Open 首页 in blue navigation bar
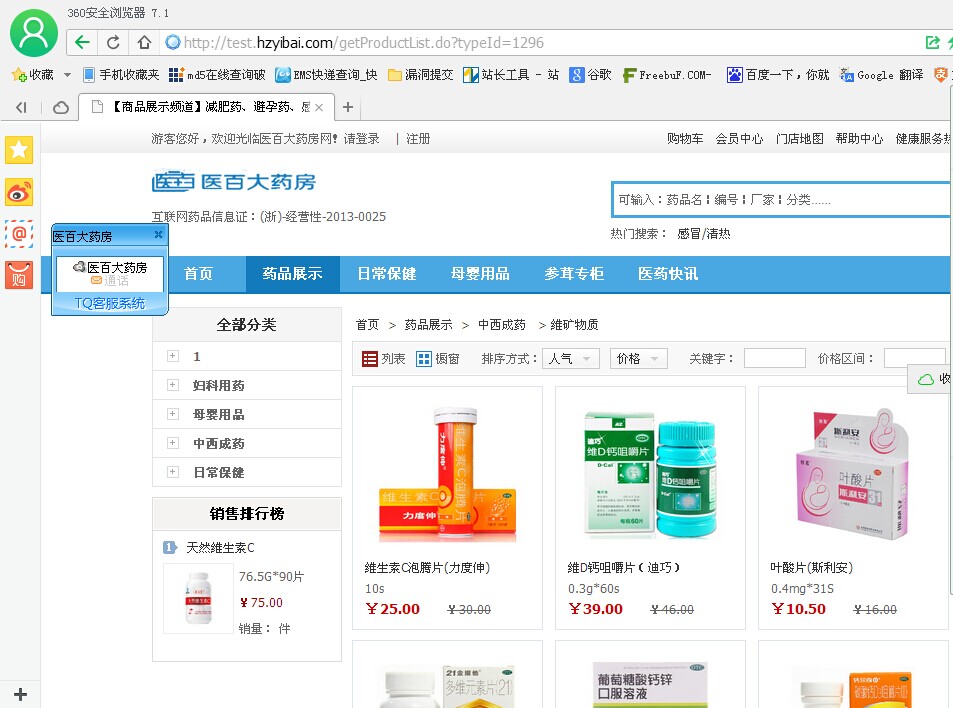This screenshot has height=708, width=953. coord(199,274)
